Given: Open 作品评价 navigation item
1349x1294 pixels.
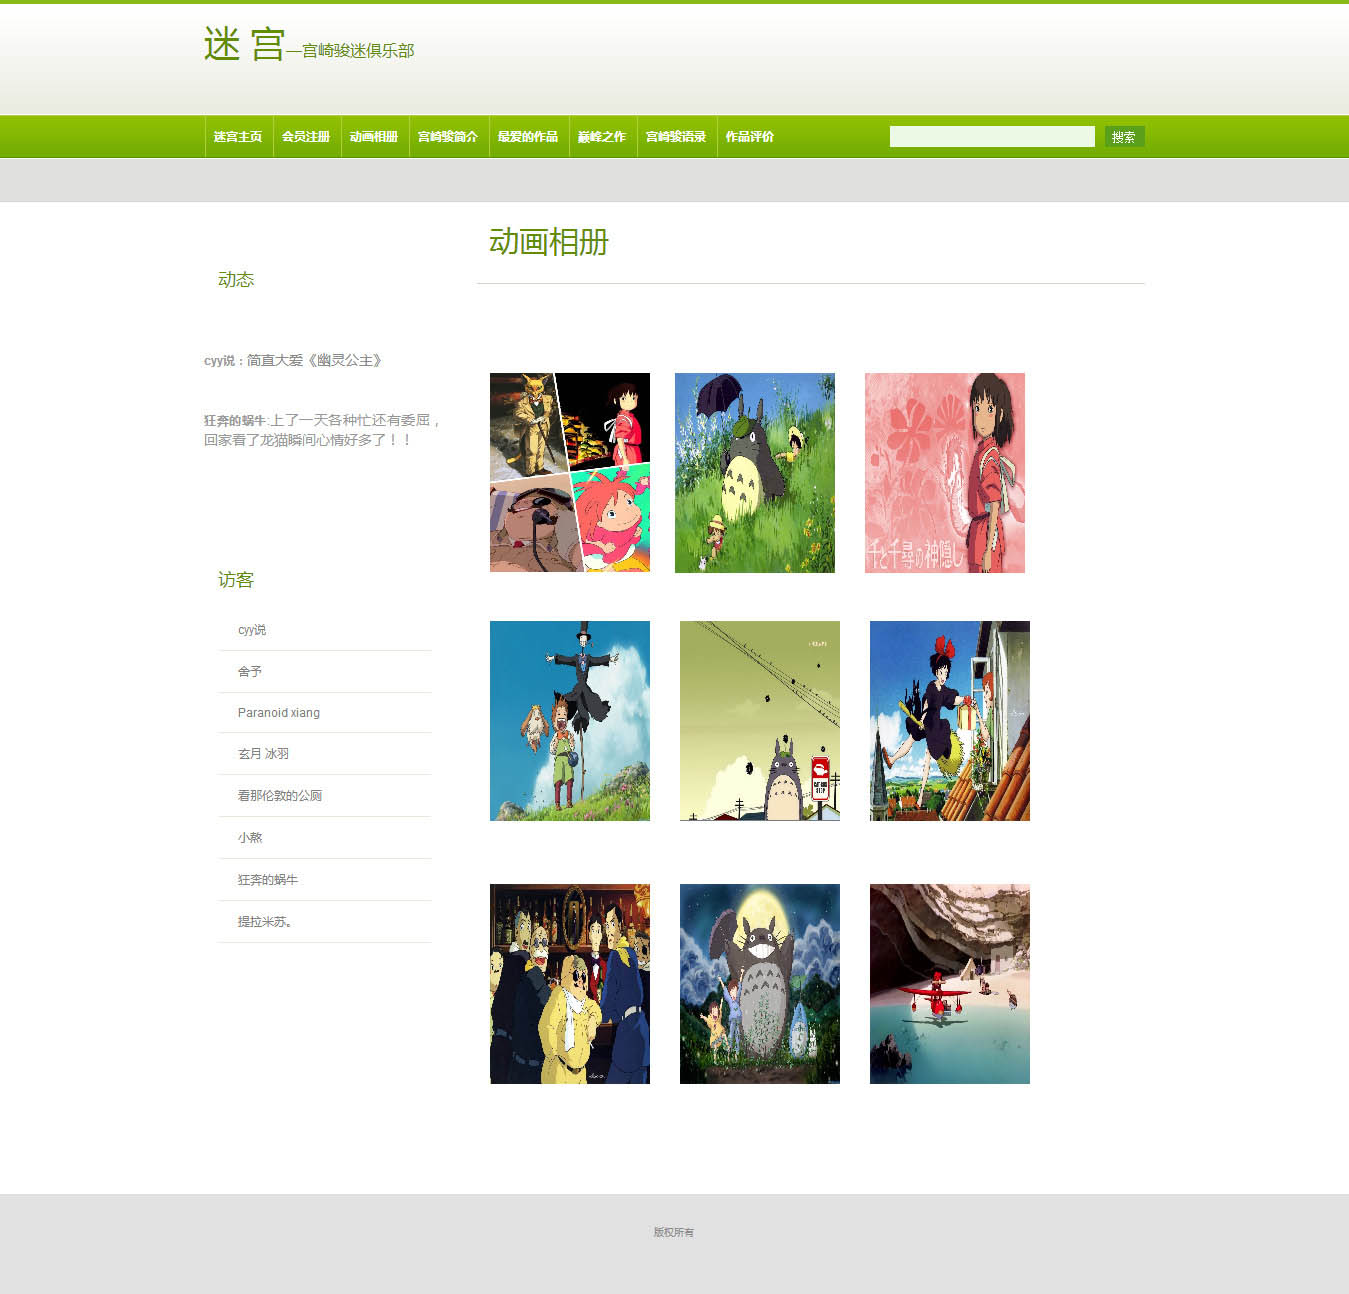Looking at the screenshot, I should click(750, 137).
